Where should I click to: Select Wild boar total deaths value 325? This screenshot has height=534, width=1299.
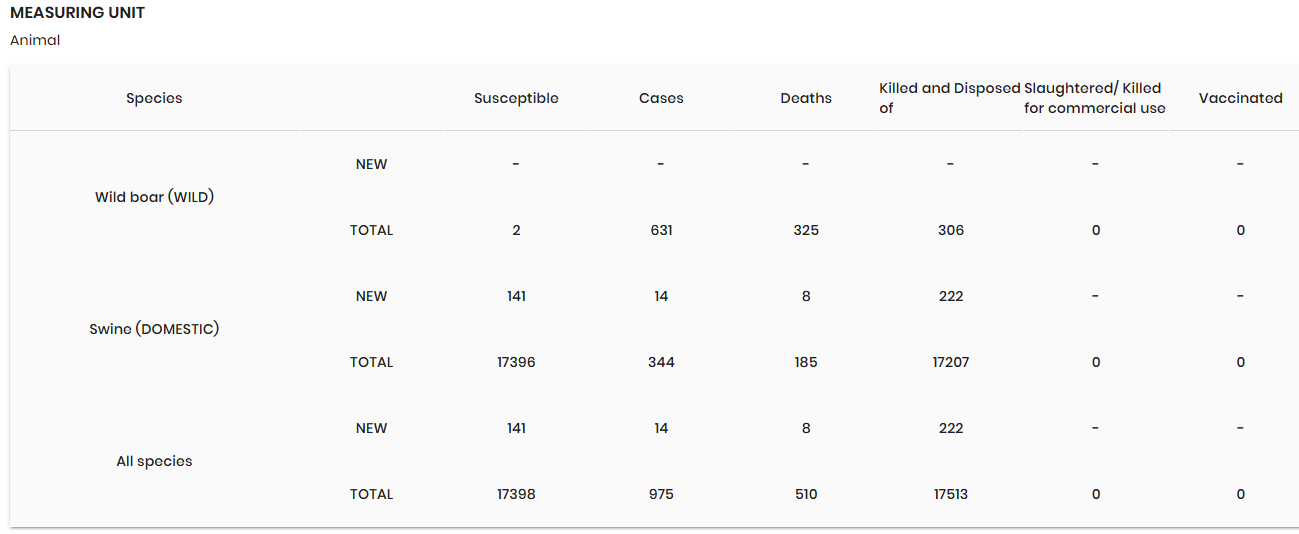[x=806, y=230]
